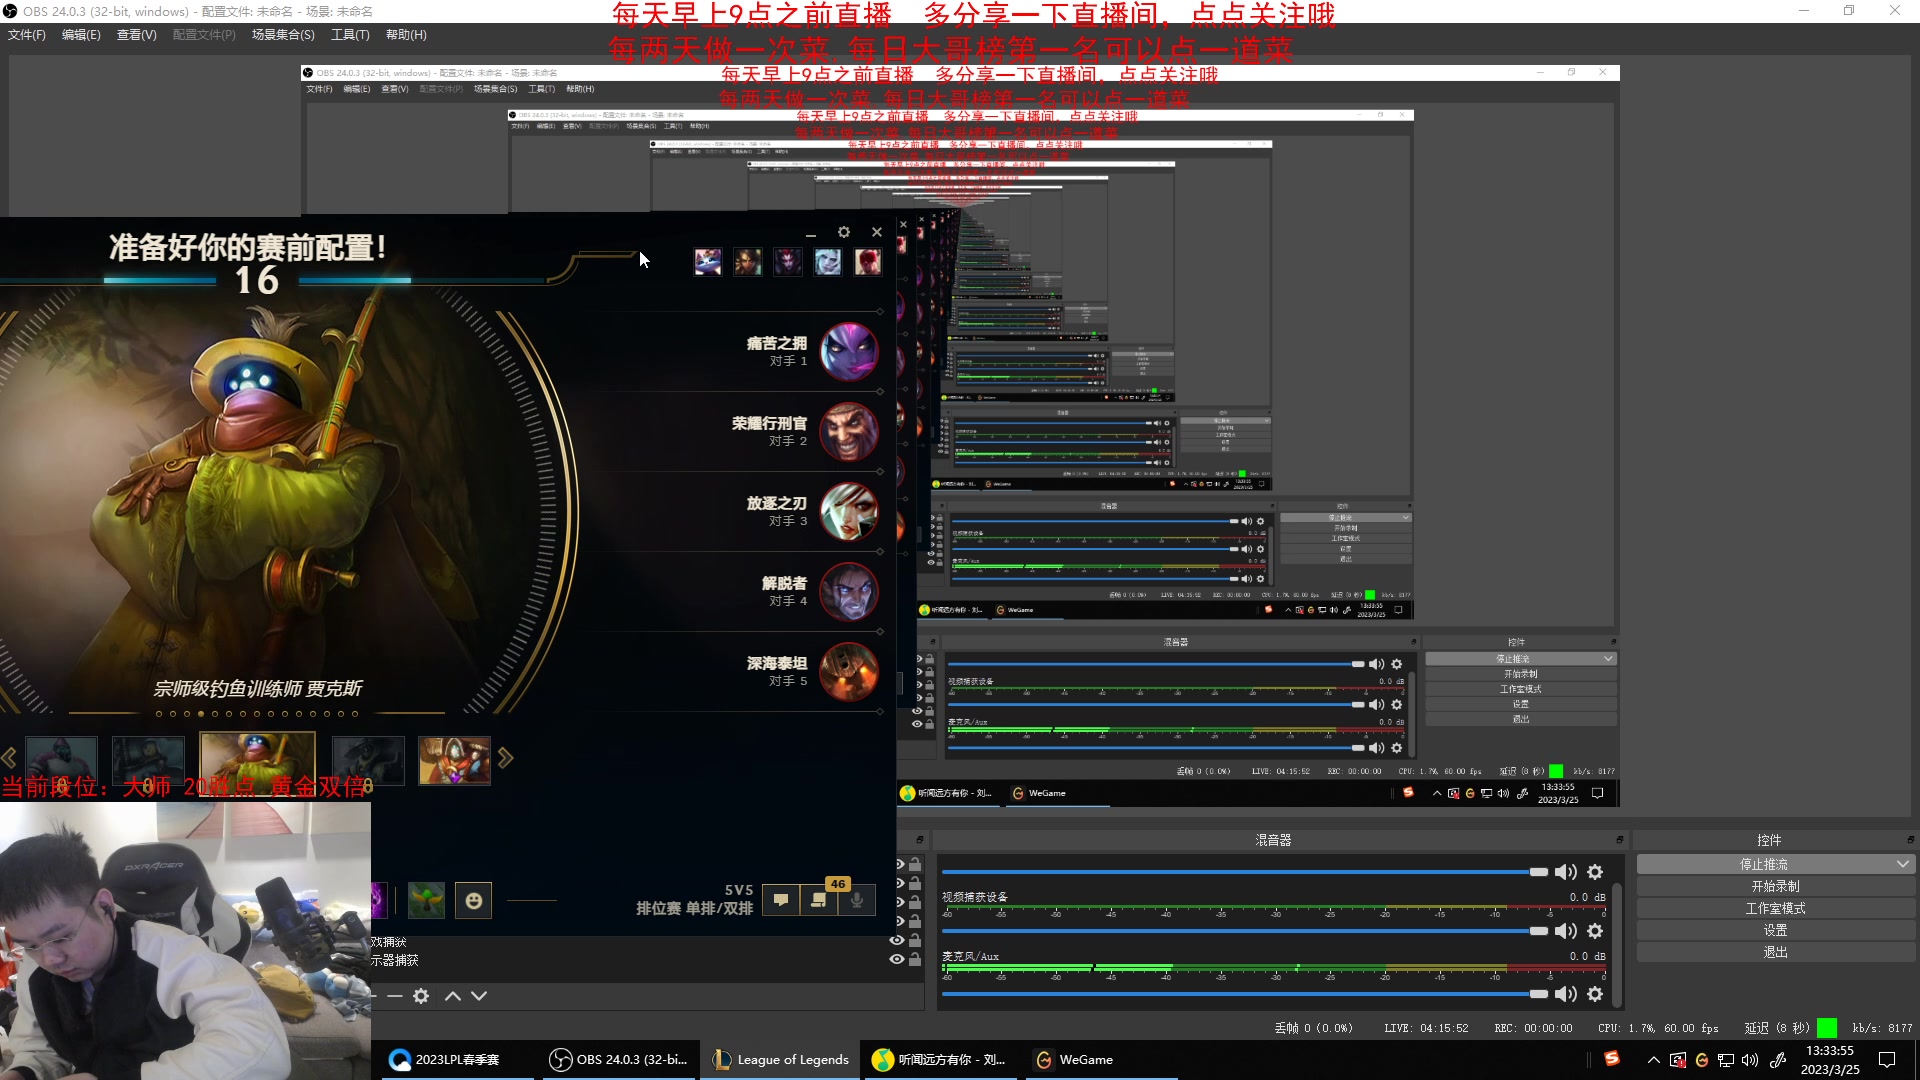
Task: Toggle visibility of the 戏捕获 source
Action: tap(897, 940)
